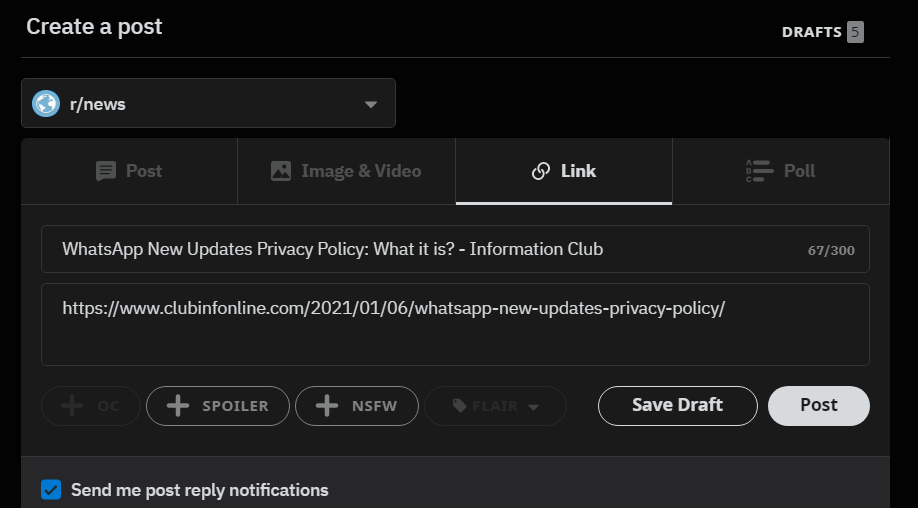Disable post reply notifications checkbox
918x508 pixels.
pos(51,490)
